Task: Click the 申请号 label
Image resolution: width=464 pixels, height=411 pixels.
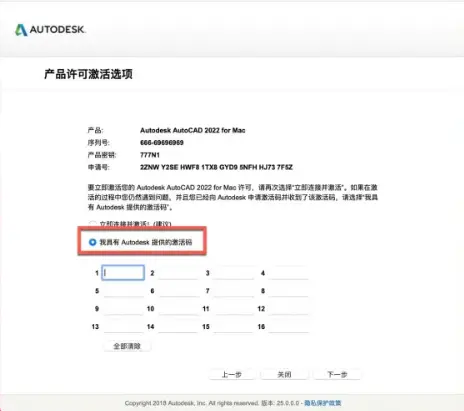Action: (99, 167)
